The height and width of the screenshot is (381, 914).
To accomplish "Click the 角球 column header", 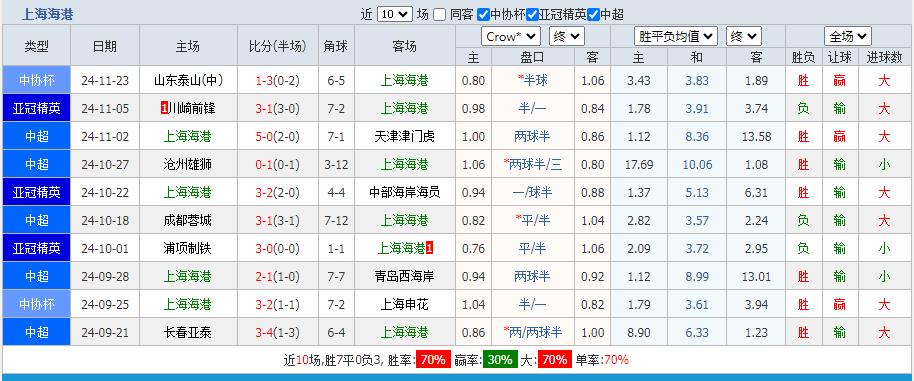I will [336, 46].
